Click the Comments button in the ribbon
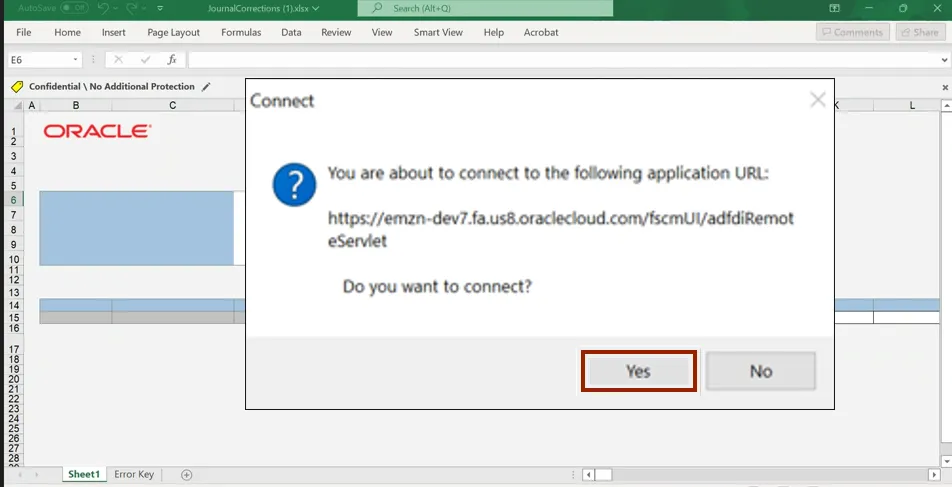952x487 pixels. click(x=852, y=32)
